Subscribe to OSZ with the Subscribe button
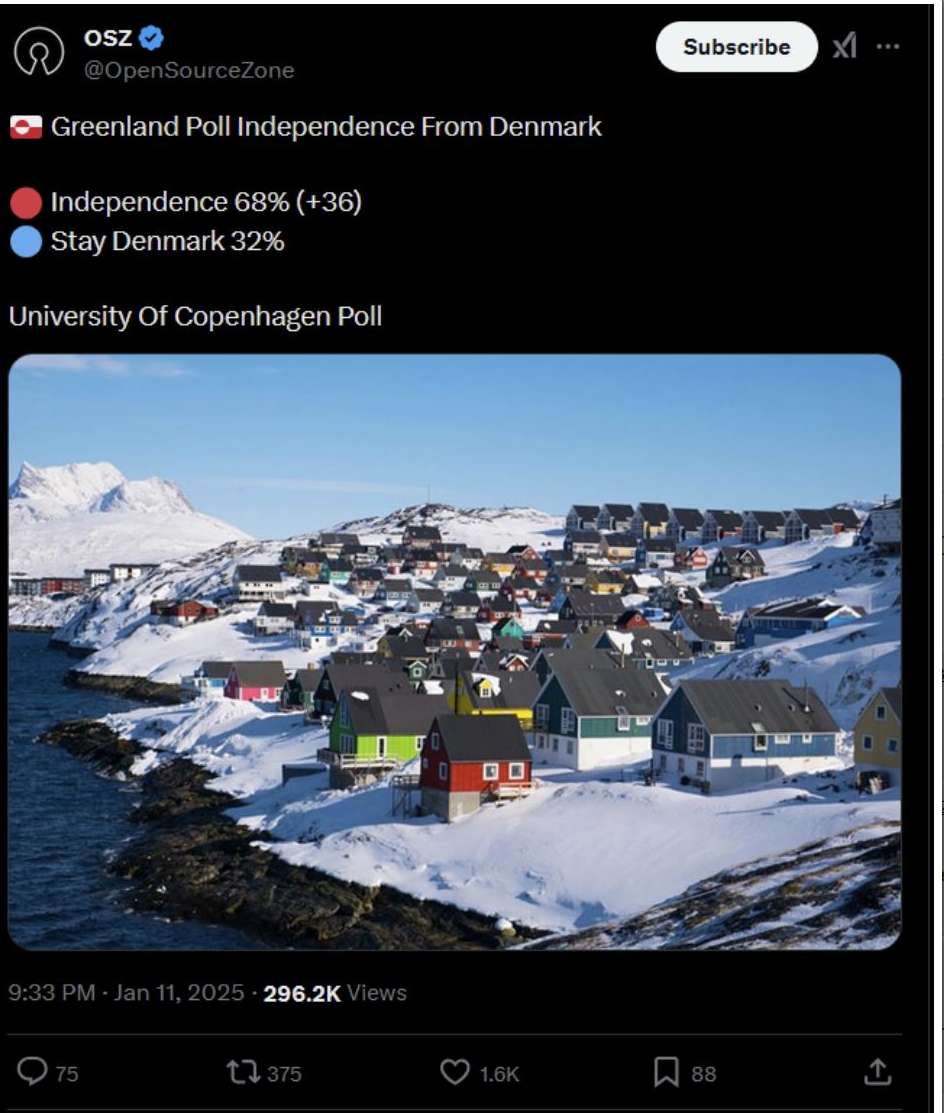This screenshot has width=944, height=1113. coord(737,47)
